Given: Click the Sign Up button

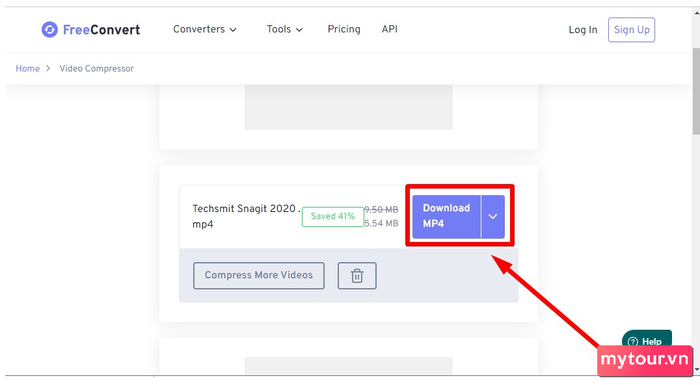Looking at the screenshot, I should point(631,30).
